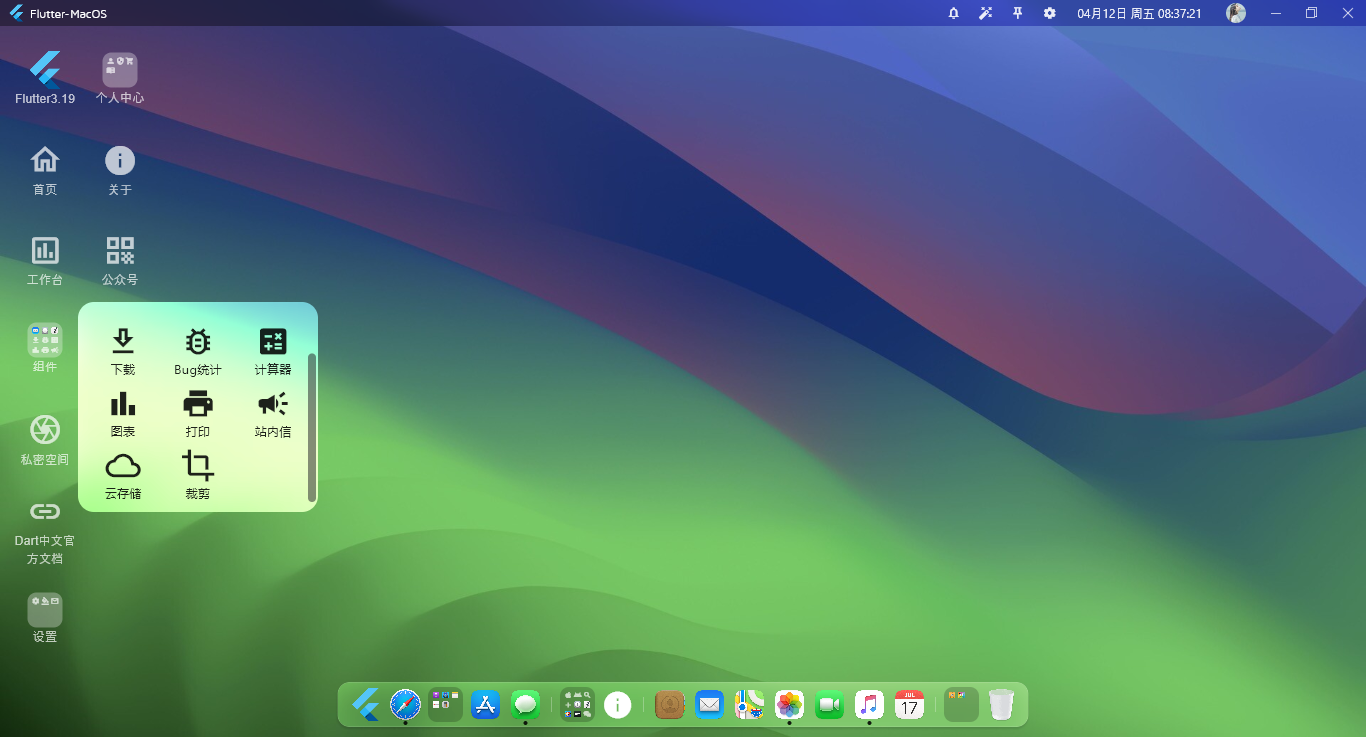Close the Flutter-MacOS window
The width and height of the screenshot is (1366, 737).
pyautogui.click(x=1346, y=13)
